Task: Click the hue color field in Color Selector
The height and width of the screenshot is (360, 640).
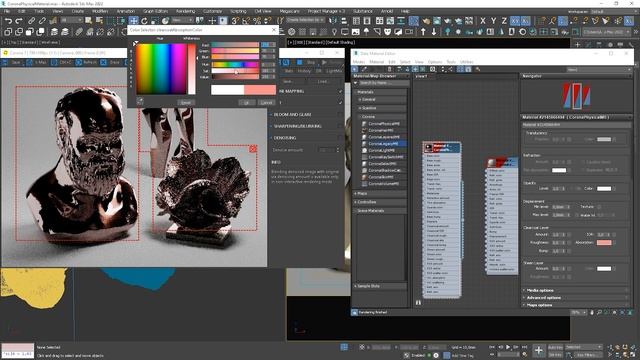Action: 162,69
